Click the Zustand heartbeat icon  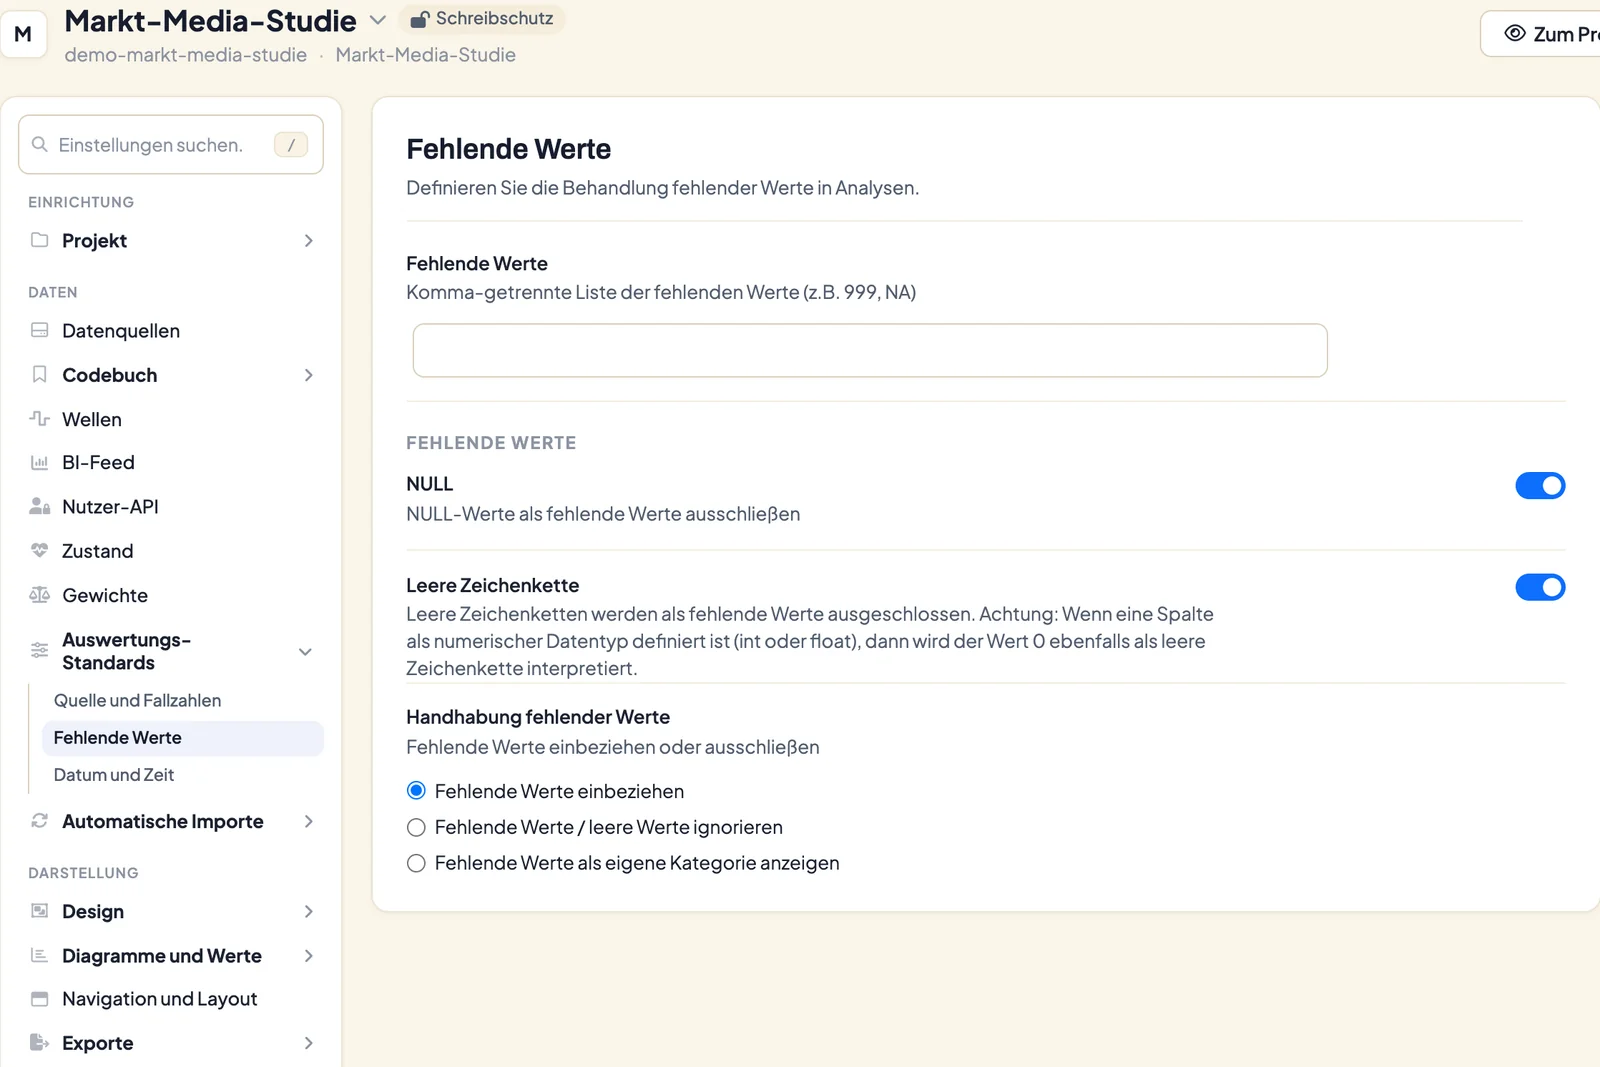40,550
